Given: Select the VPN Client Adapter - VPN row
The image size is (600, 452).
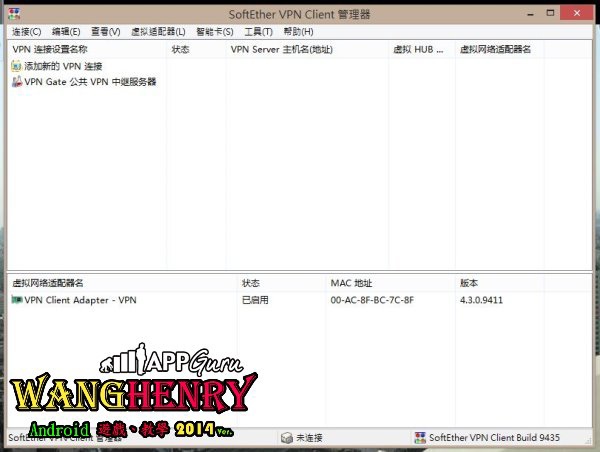Looking at the screenshot, I should coord(299,300).
